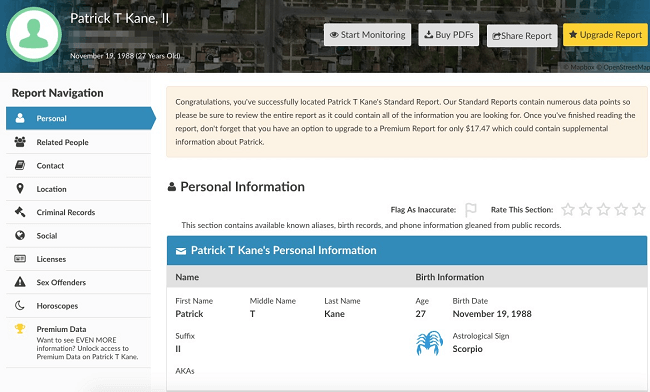The width and height of the screenshot is (650, 392).
Task: Click the Social globe icon
Action: (20, 235)
